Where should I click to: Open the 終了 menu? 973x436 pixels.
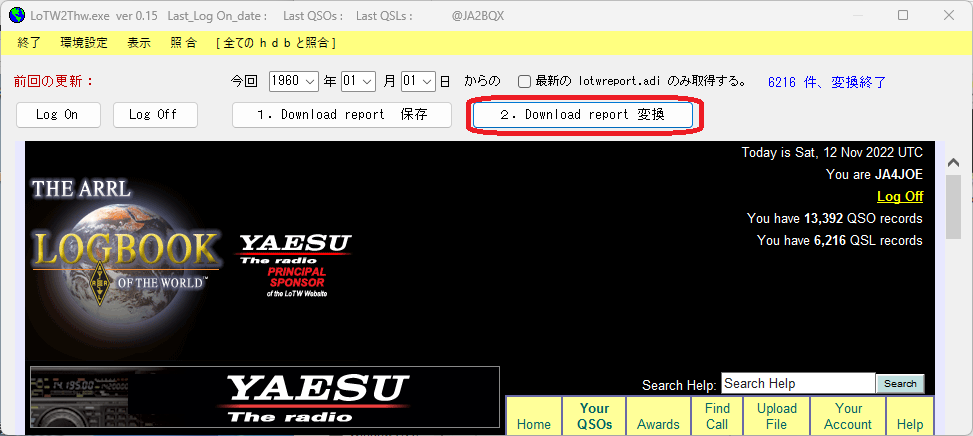click(x=29, y=43)
